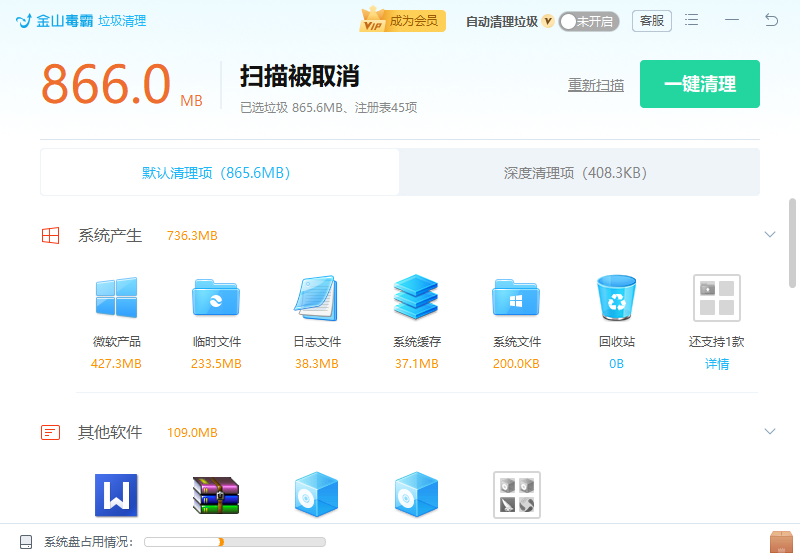This screenshot has height=560, width=800.
Task: Open the 详情 details link
Action: (x=717, y=364)
